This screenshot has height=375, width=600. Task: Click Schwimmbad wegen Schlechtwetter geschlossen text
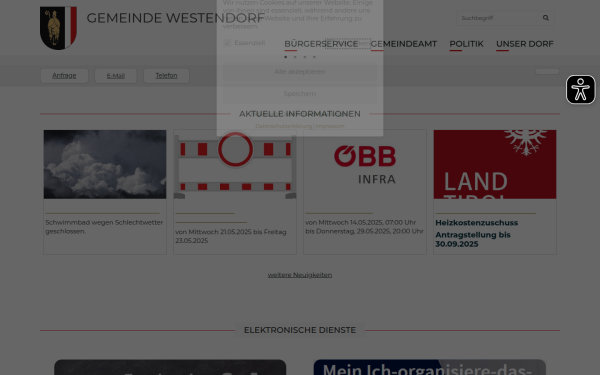[104, 227]
